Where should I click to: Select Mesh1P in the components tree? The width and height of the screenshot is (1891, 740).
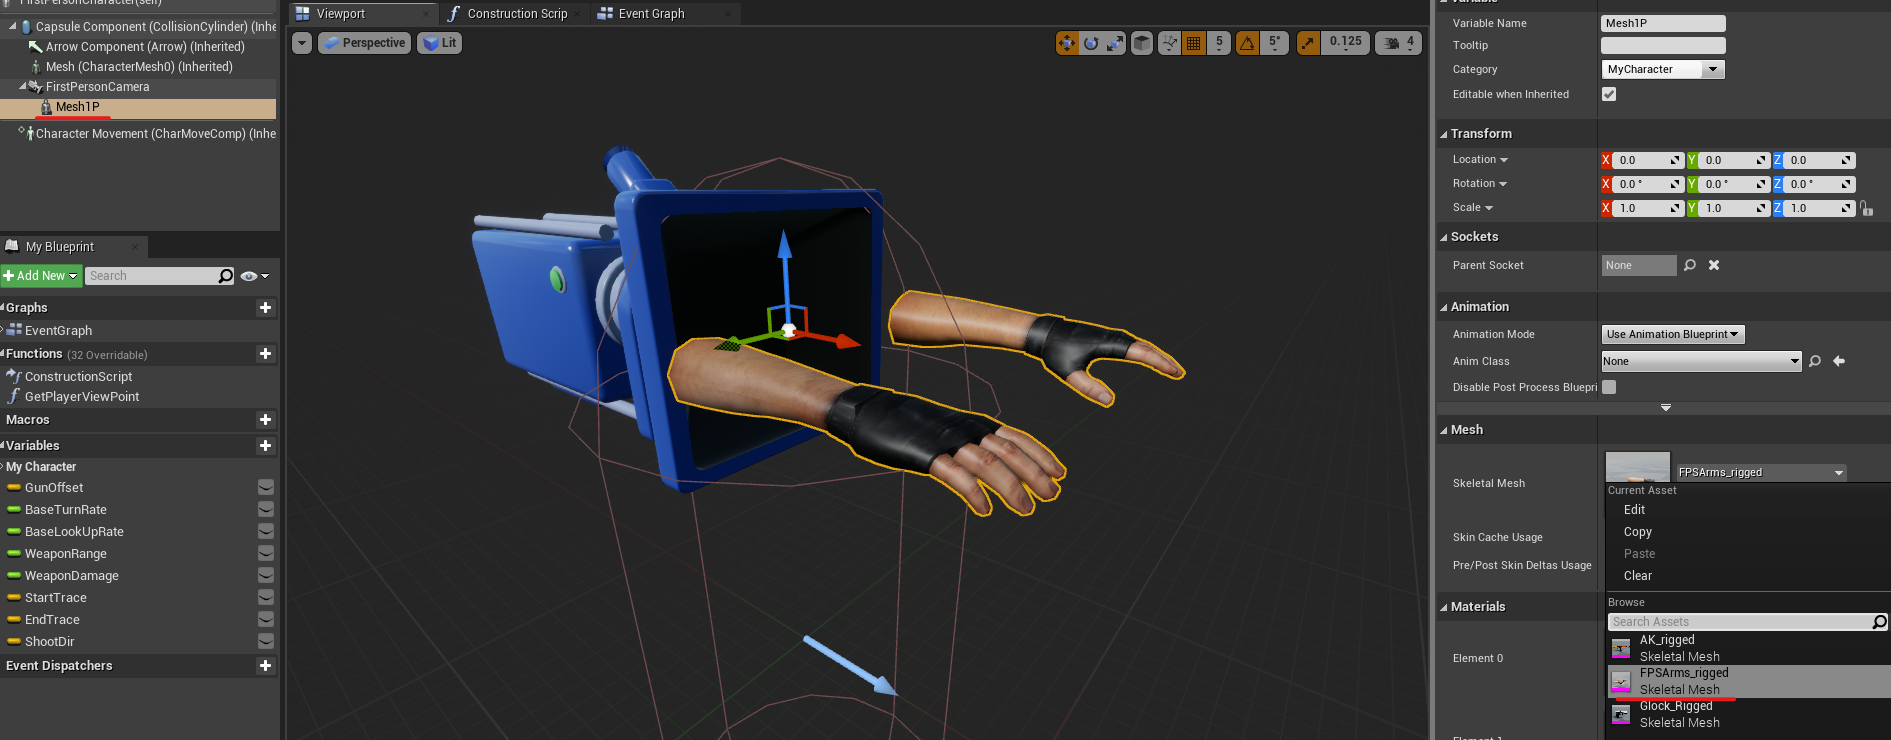click(x=77, y=107)
